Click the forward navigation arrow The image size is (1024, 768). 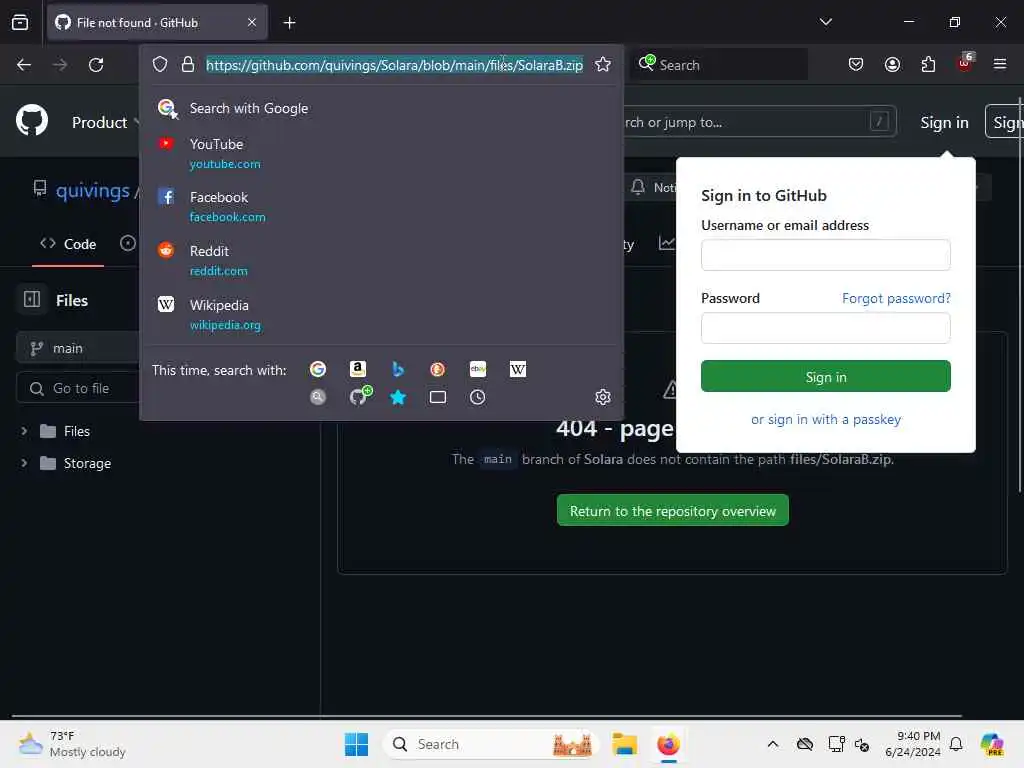[60, 65]
